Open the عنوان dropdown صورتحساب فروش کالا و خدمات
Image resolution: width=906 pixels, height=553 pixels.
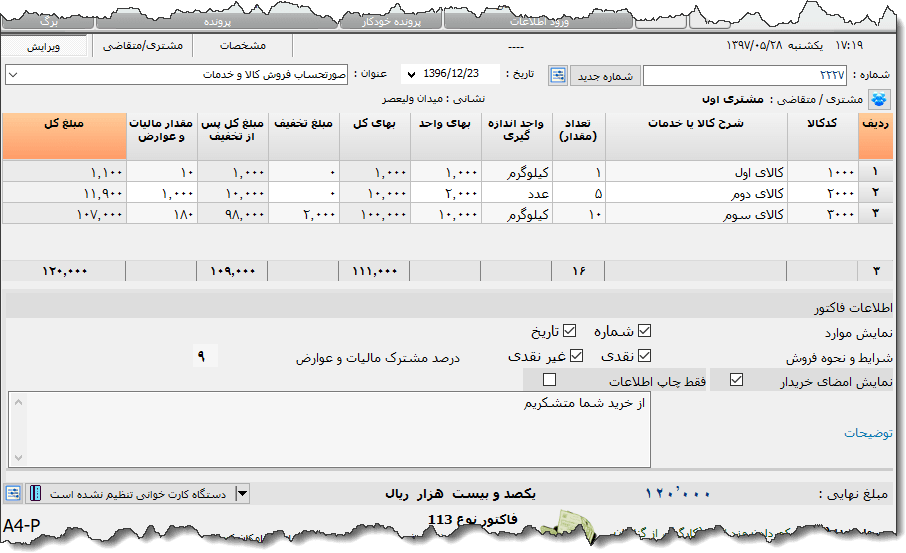click(176, 75)
